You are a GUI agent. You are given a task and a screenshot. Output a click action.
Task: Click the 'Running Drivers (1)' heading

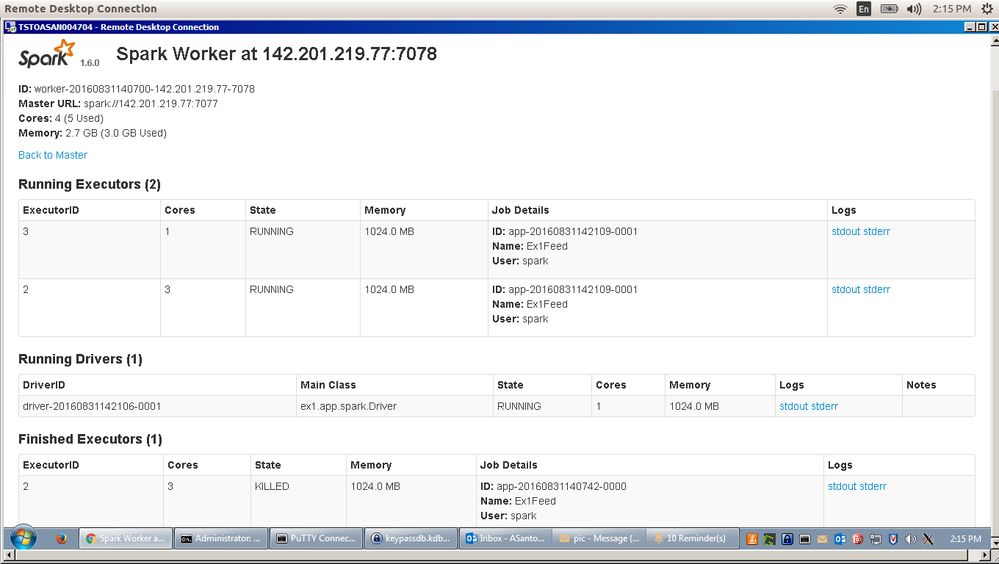click(80, 359)
